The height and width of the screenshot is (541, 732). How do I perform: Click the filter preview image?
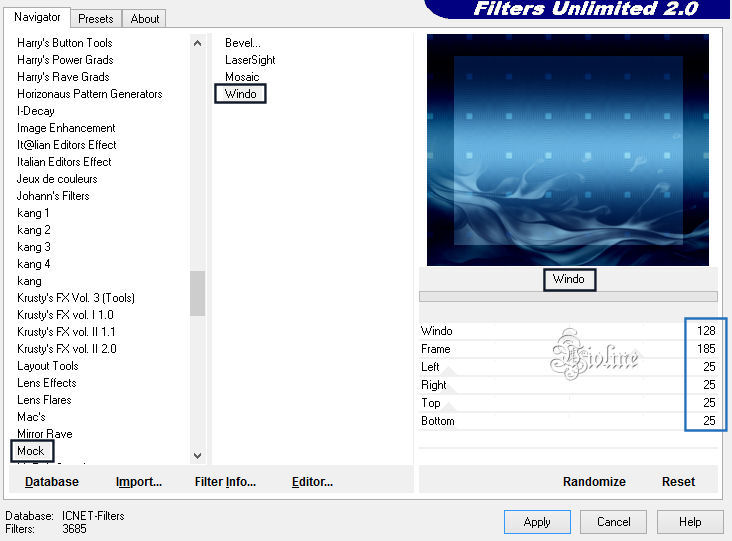click(x=568, y=150)
